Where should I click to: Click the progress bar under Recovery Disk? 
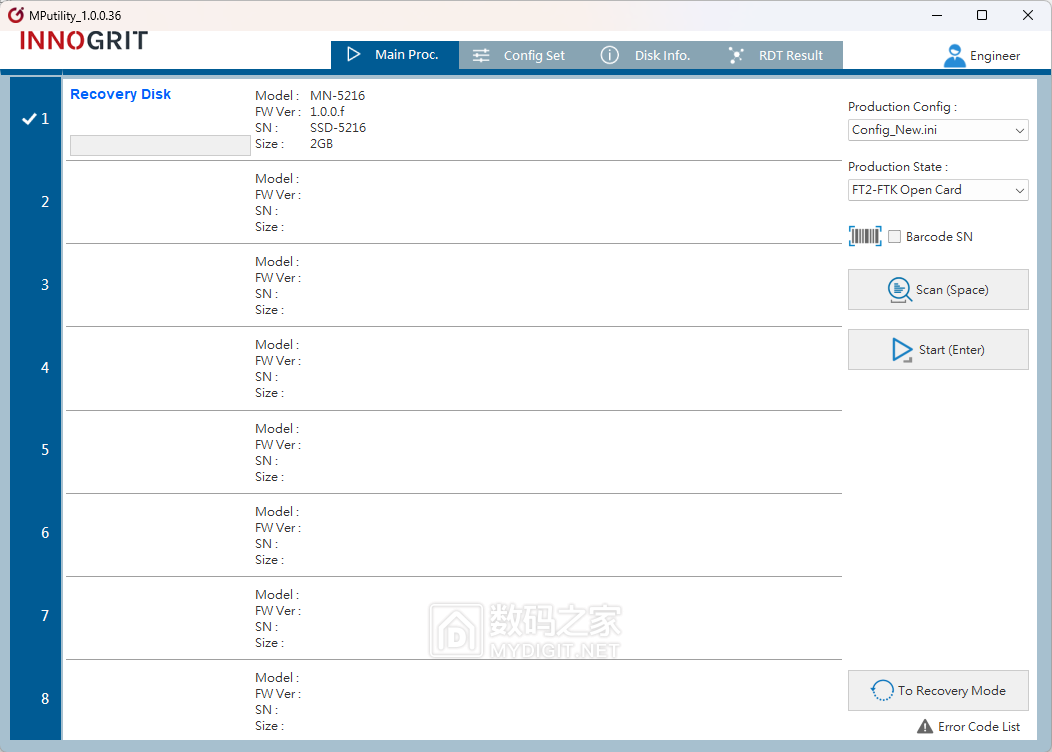tap(160, 145)
